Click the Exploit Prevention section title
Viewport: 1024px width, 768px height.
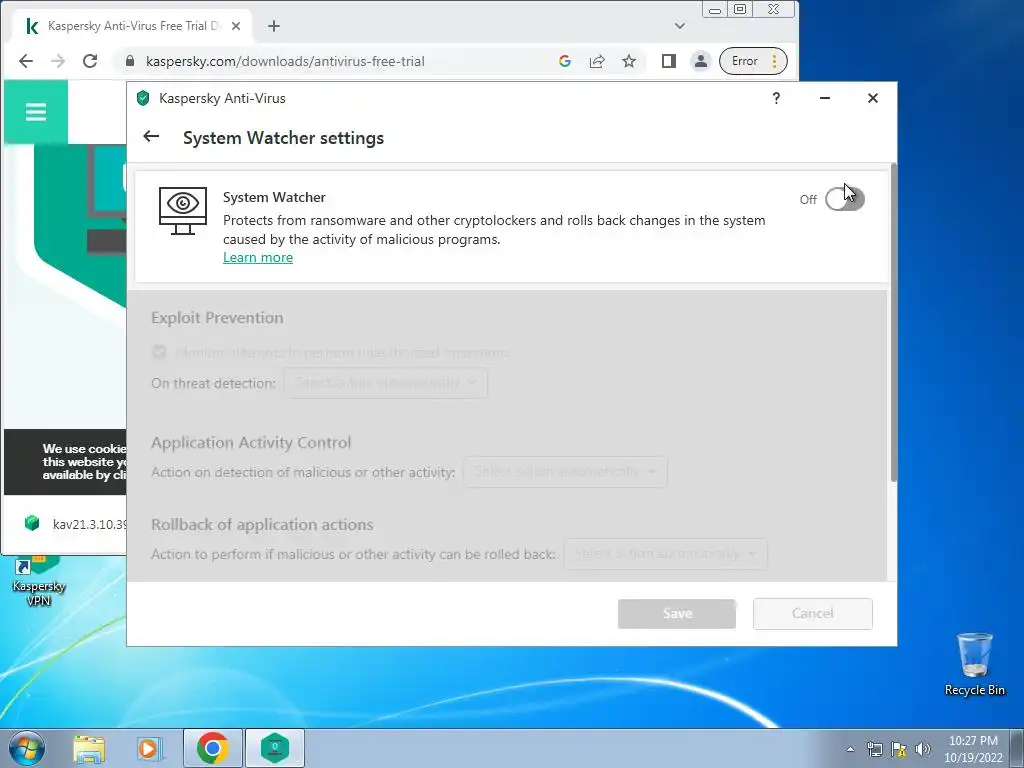(217, 317)
